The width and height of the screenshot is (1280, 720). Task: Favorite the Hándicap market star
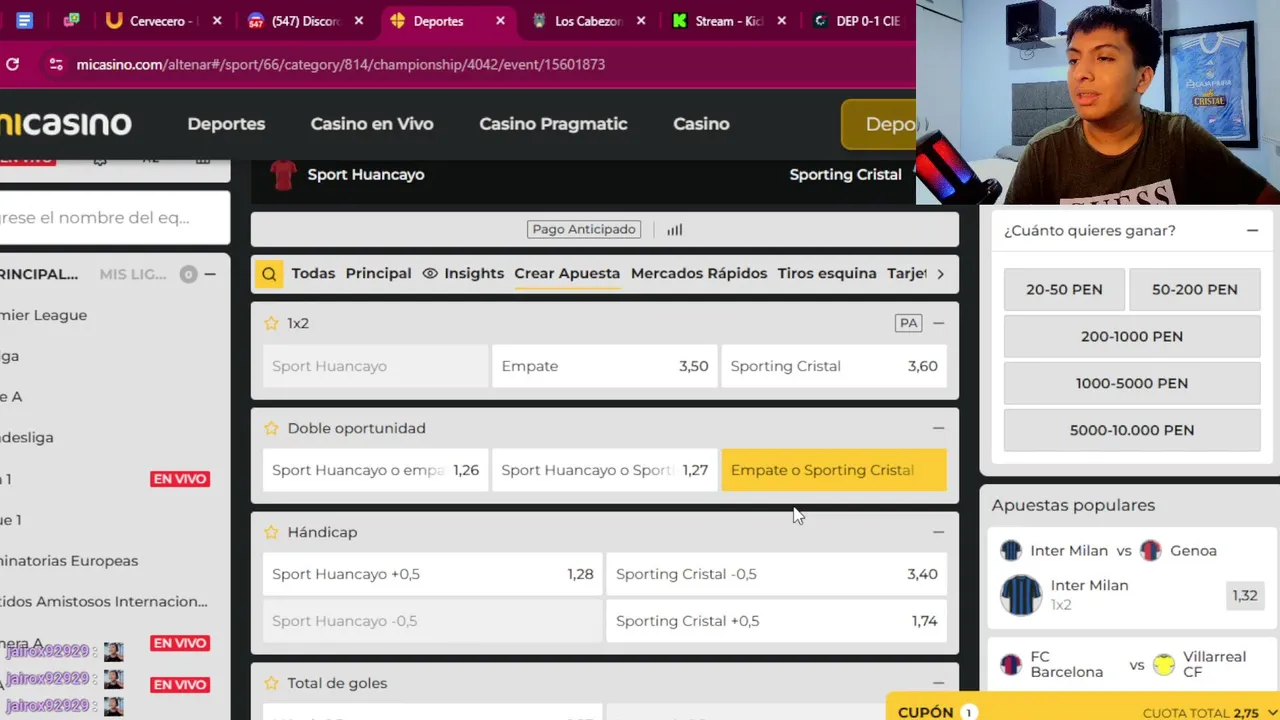tap(271, 532)
